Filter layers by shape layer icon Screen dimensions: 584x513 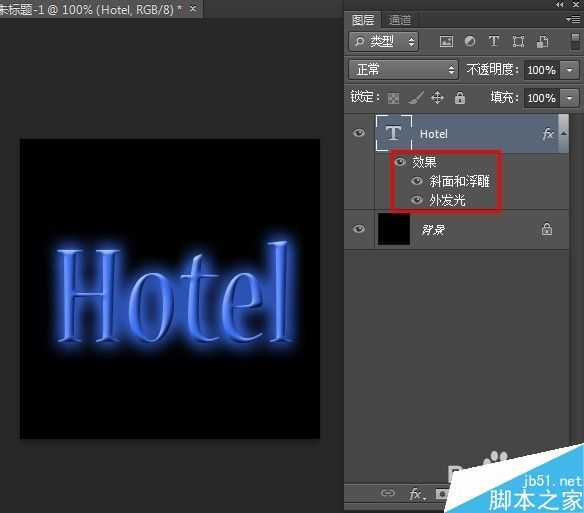click(518, 41)
